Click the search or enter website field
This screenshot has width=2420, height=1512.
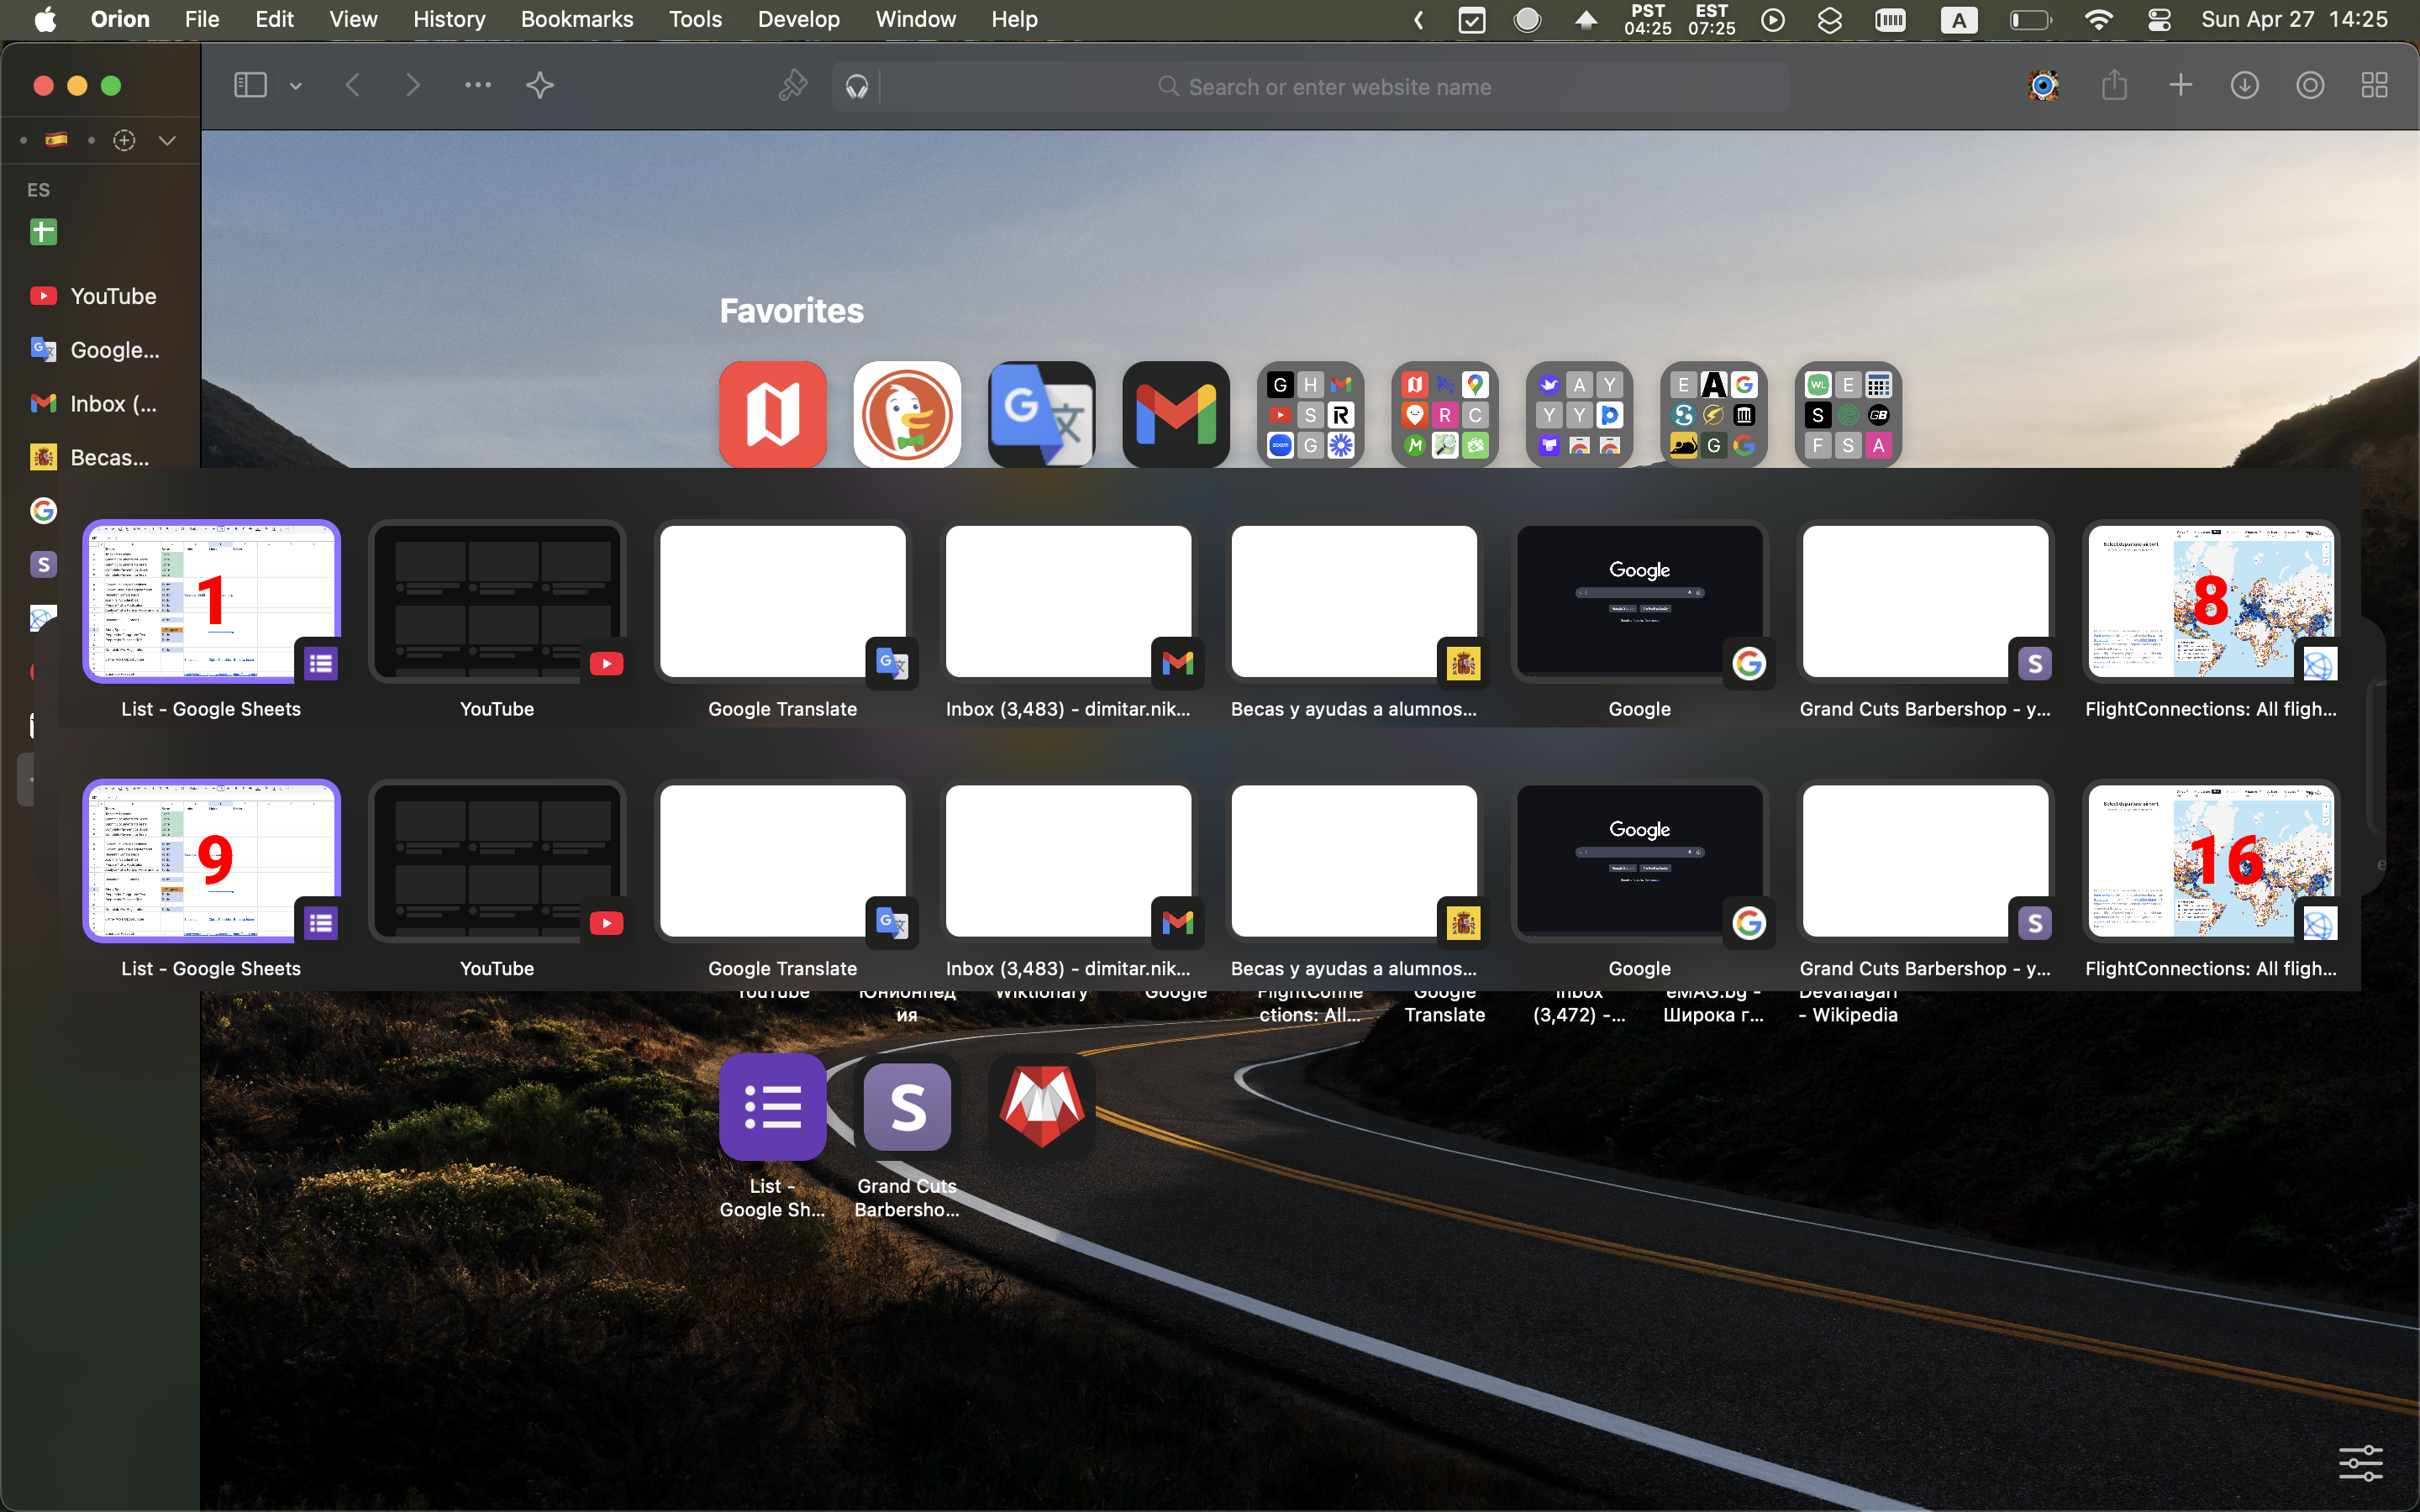[1338, 87]
